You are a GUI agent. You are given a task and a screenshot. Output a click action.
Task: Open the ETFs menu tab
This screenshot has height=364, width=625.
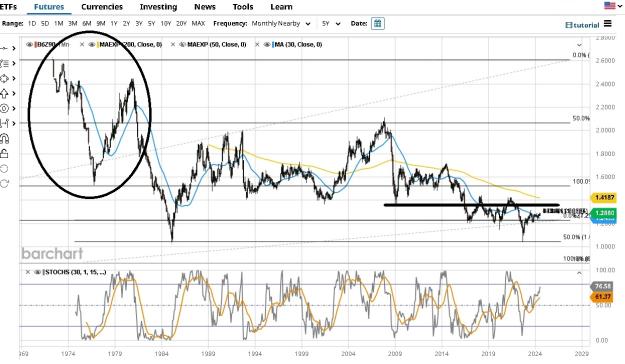8,7
